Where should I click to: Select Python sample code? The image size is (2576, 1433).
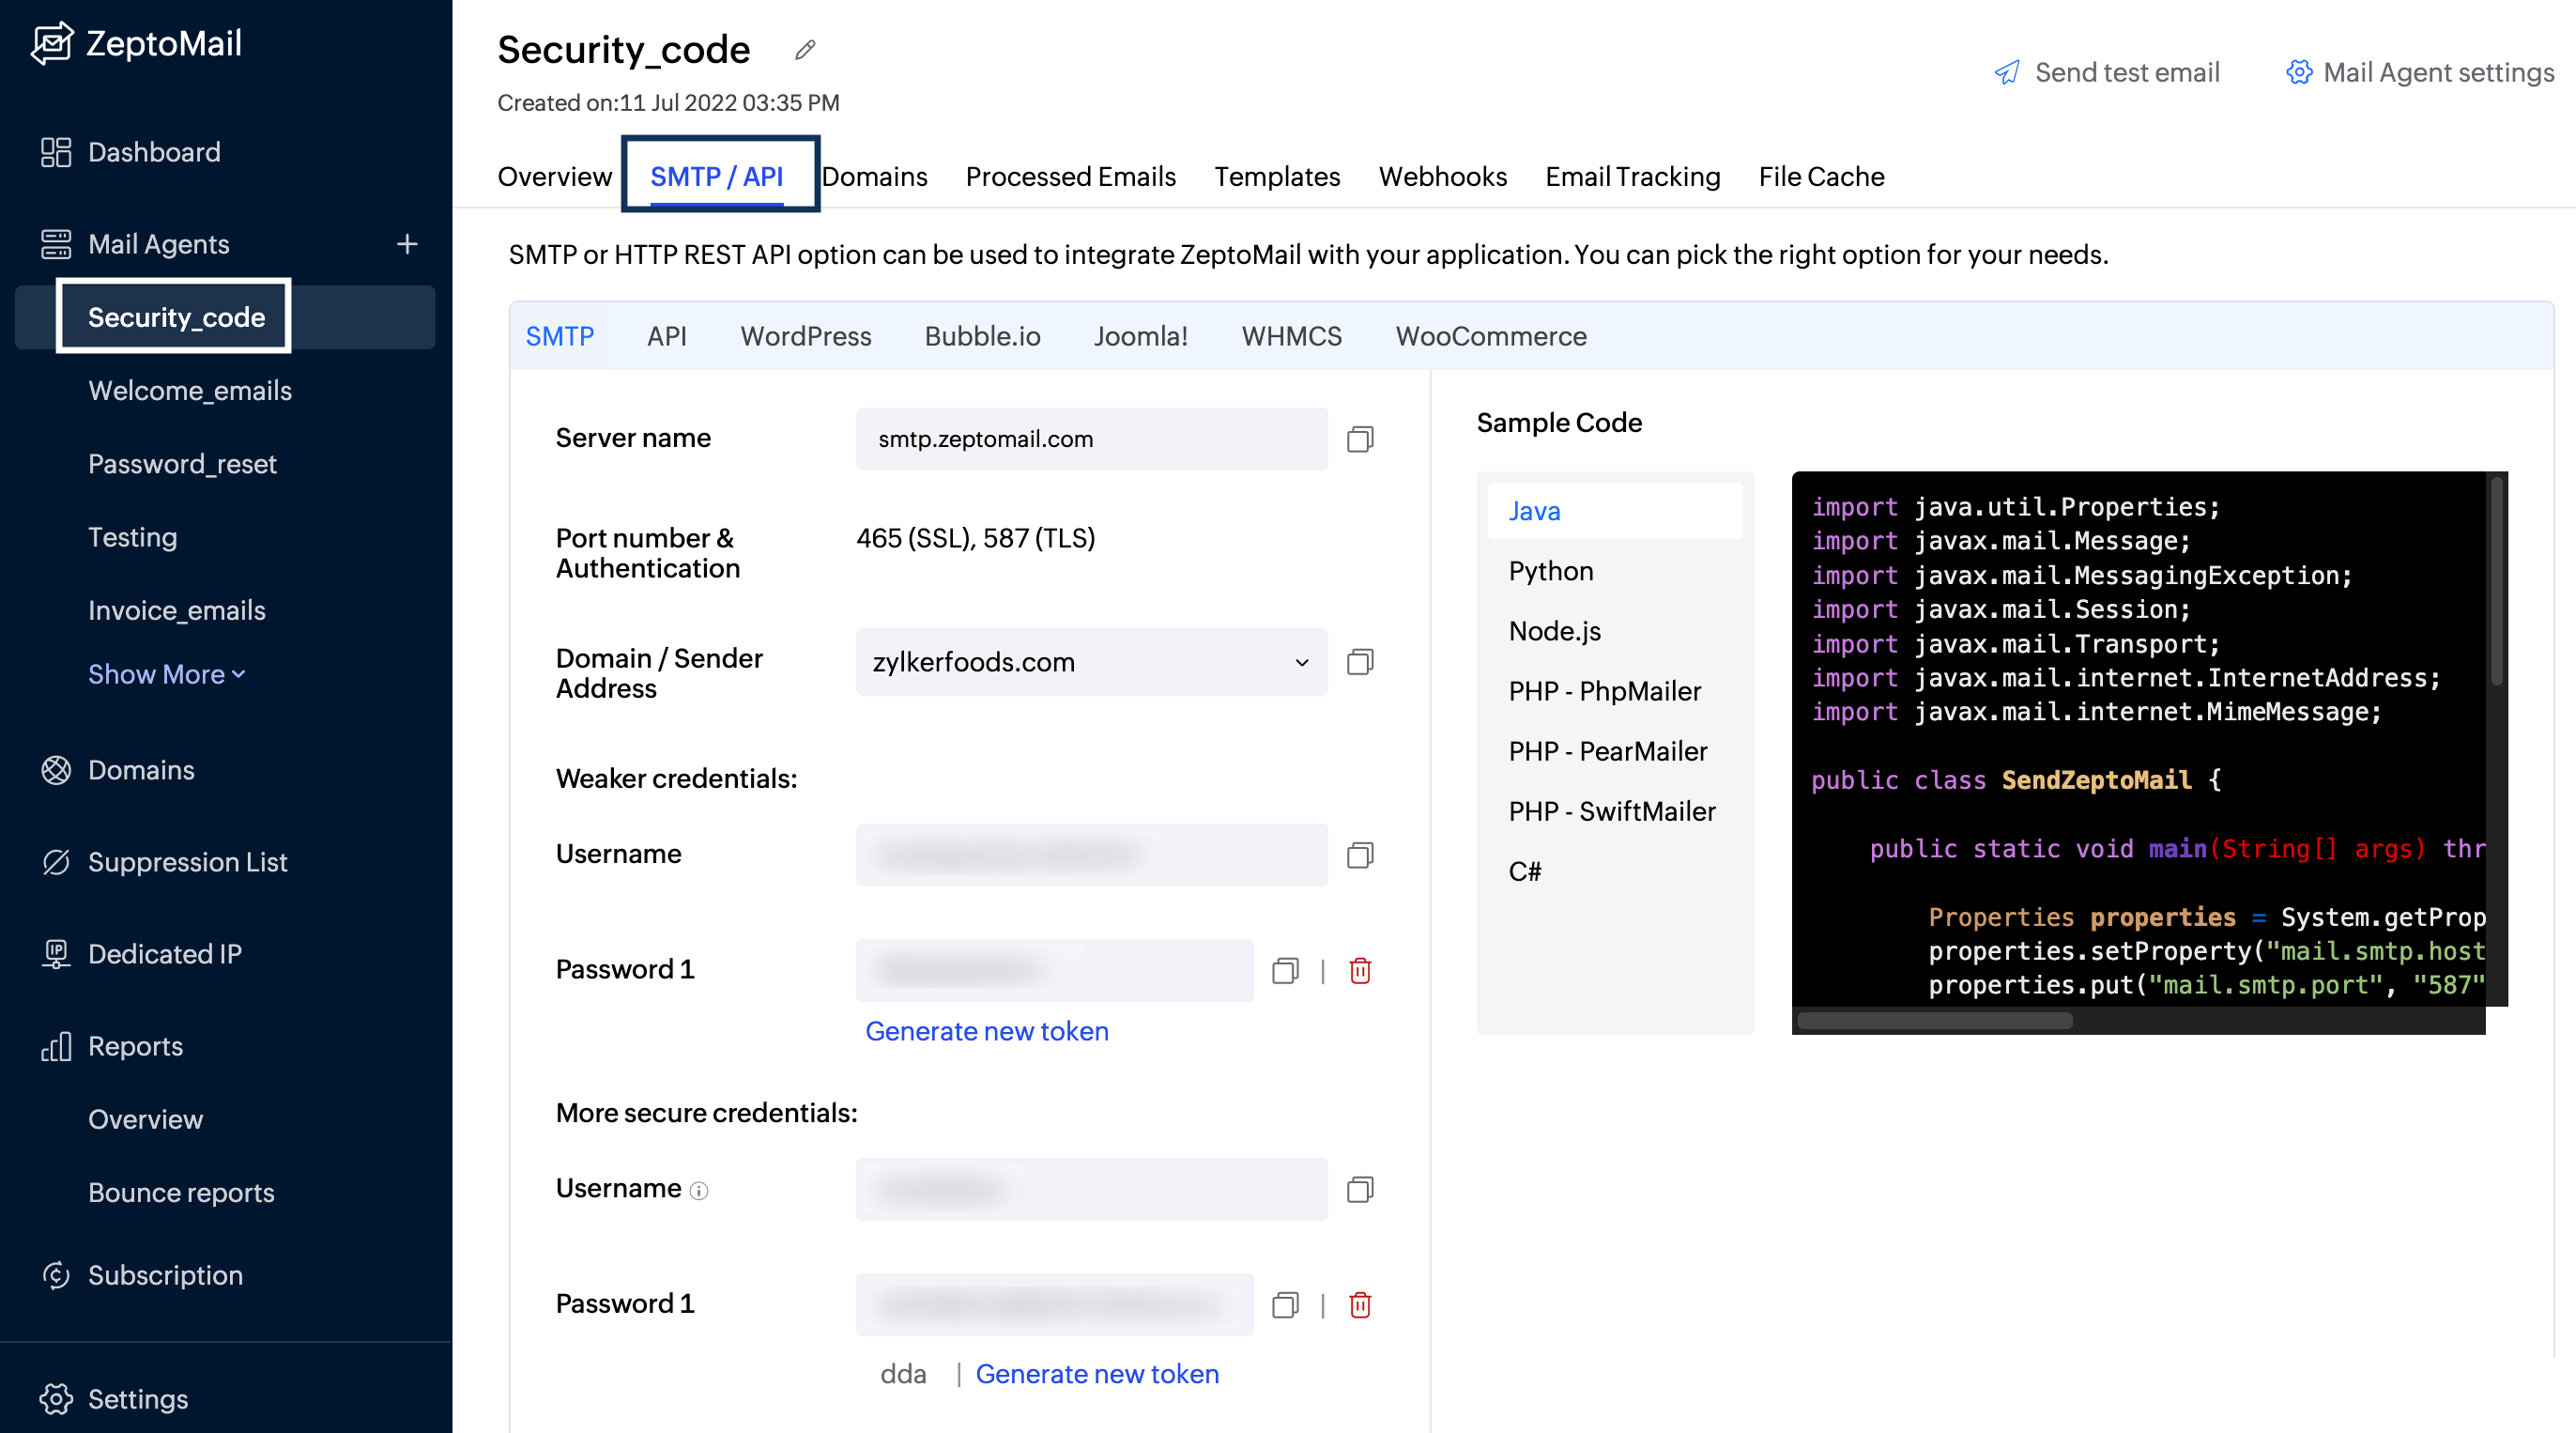[x=1551, y=571]
